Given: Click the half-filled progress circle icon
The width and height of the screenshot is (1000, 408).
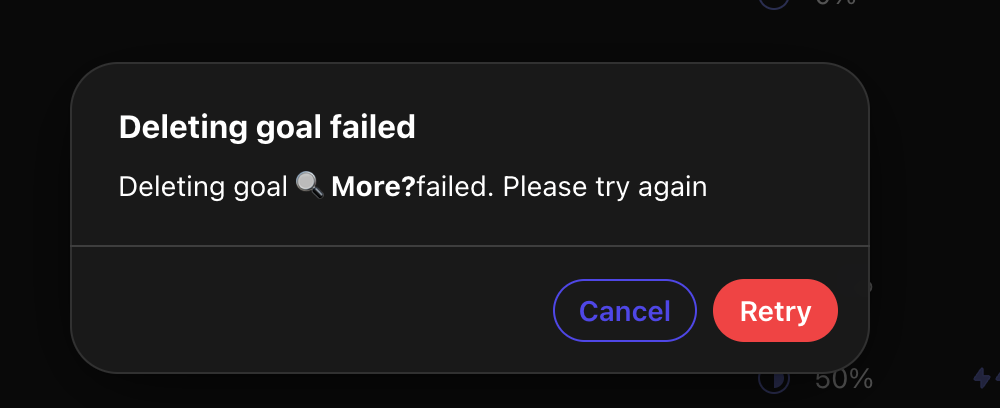Looking at the screenshot, I should tap(774, 381).
